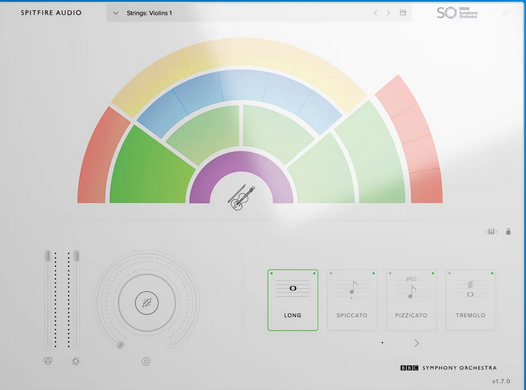Click the version number v1.7.0
The width and height of the screenshot is (526, 390).
[501, 381]
